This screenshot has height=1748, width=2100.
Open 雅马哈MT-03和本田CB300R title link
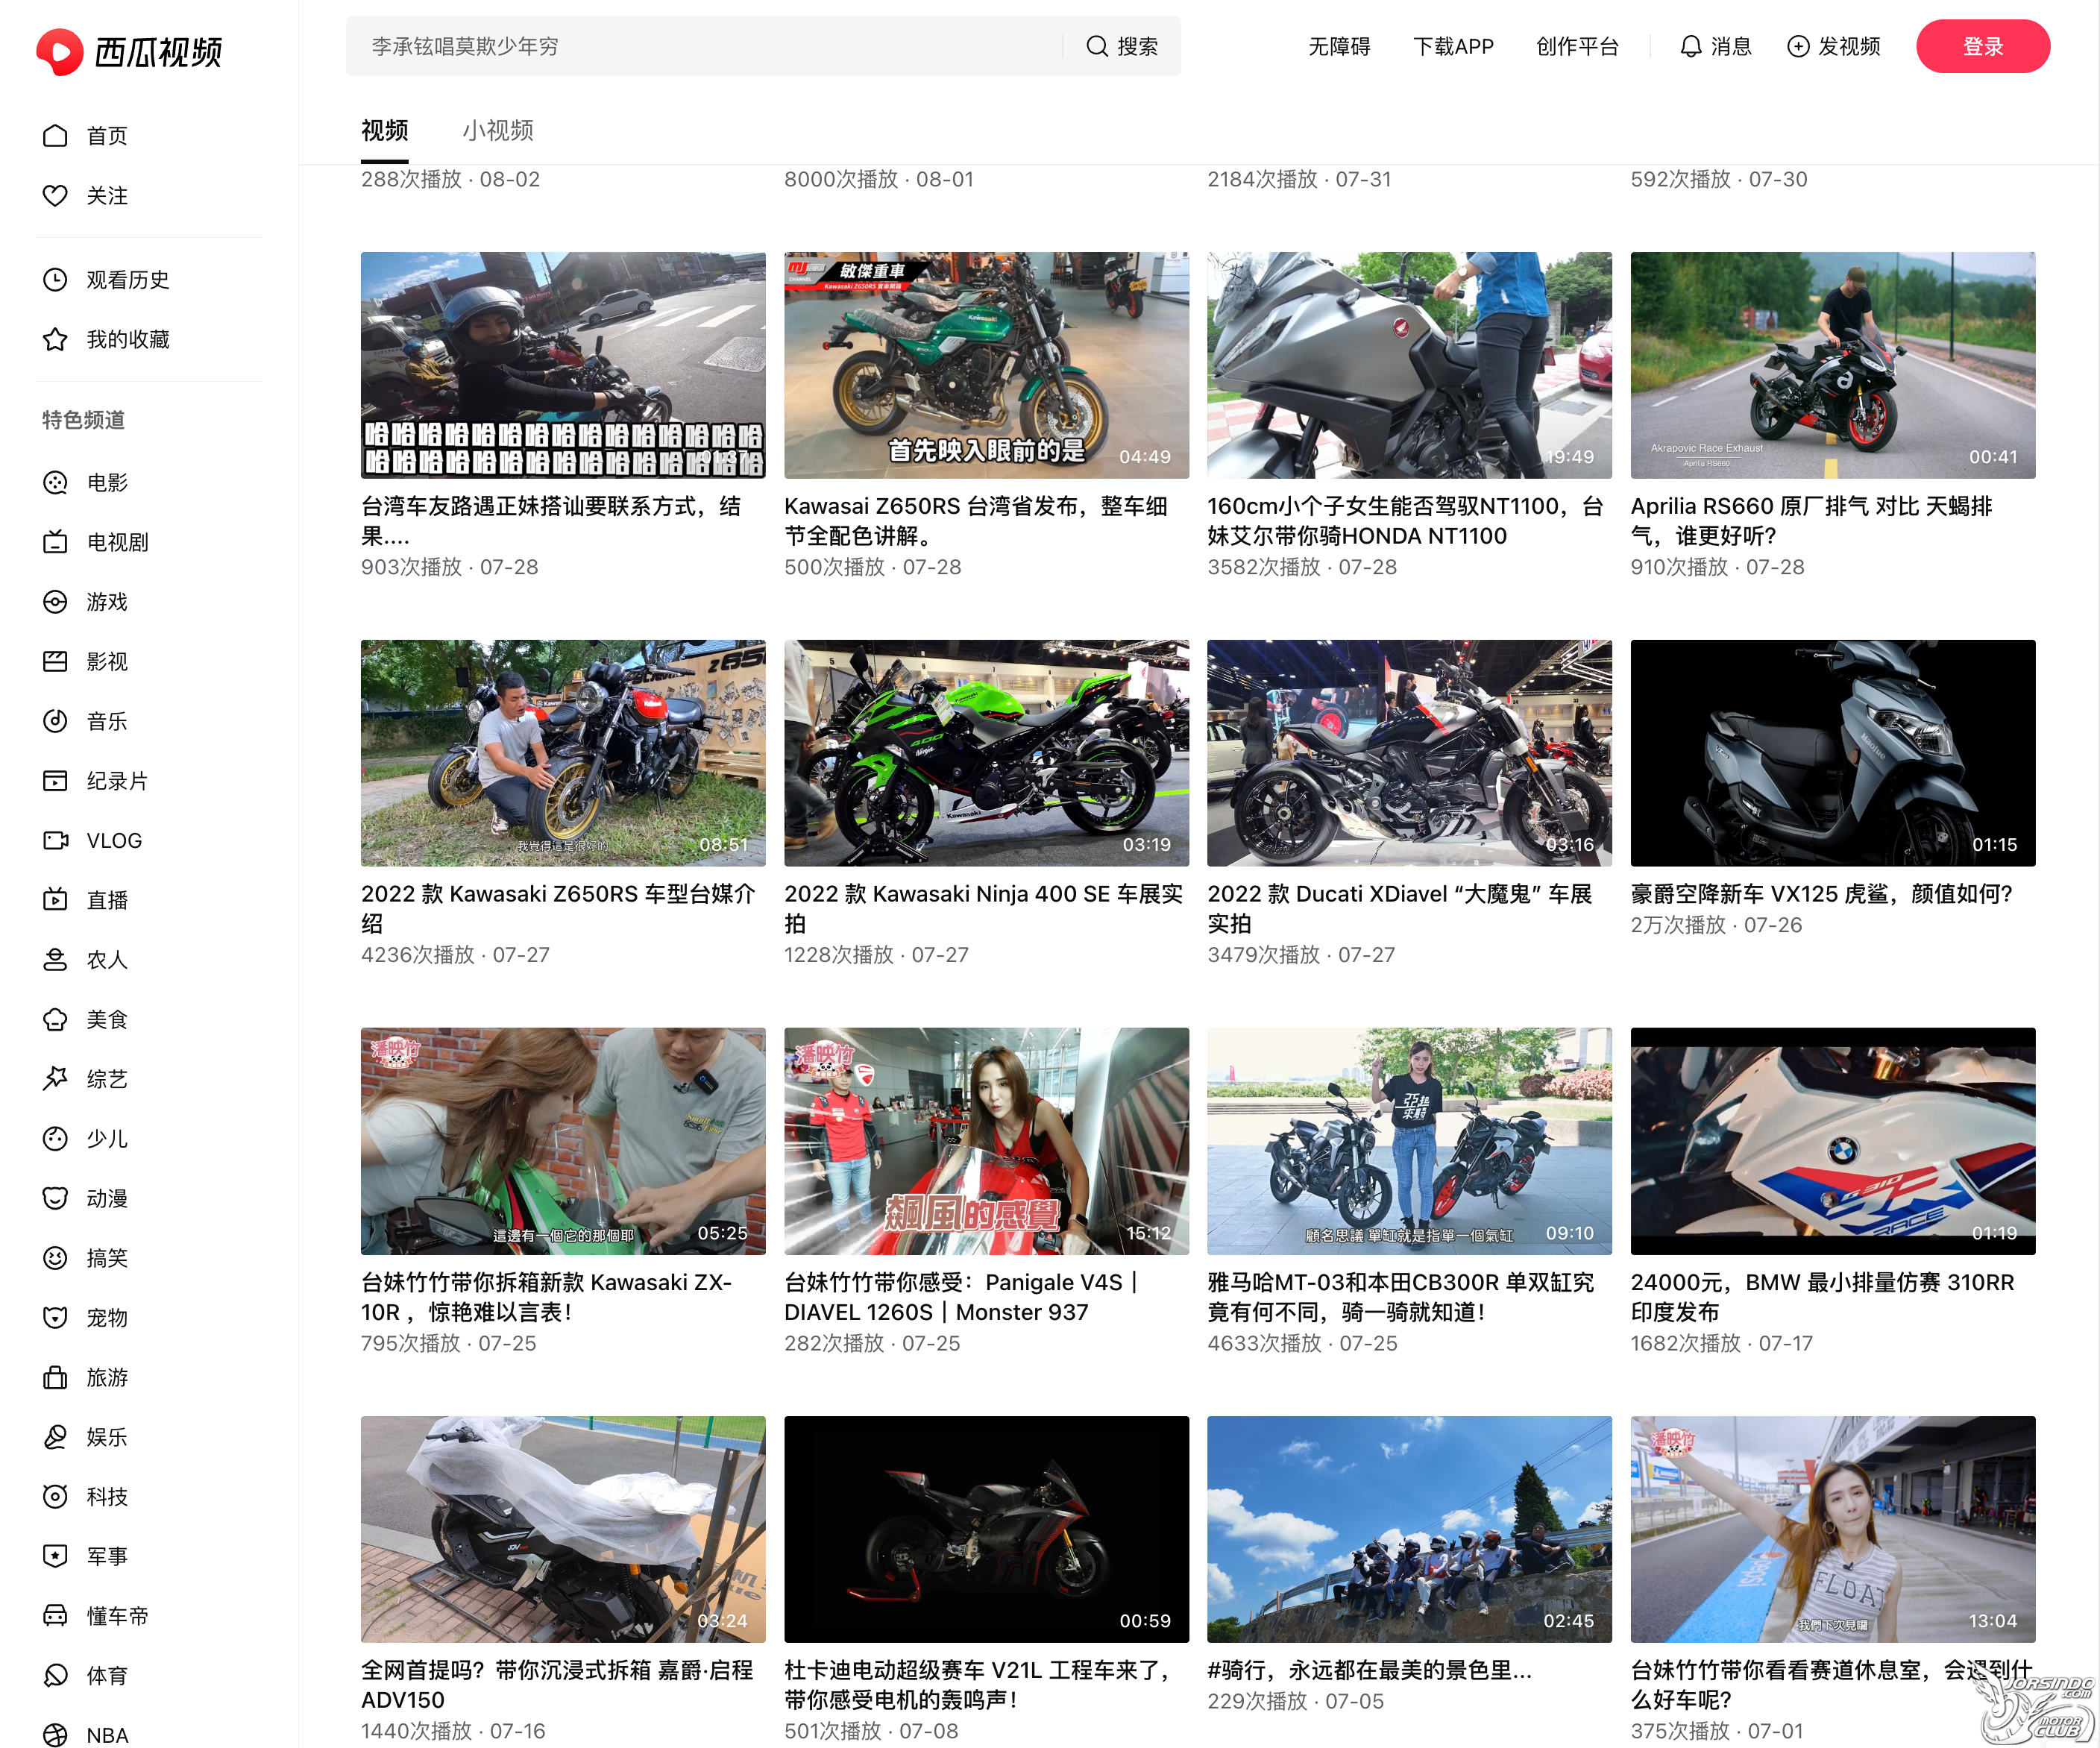[x=1401, y=1297]
